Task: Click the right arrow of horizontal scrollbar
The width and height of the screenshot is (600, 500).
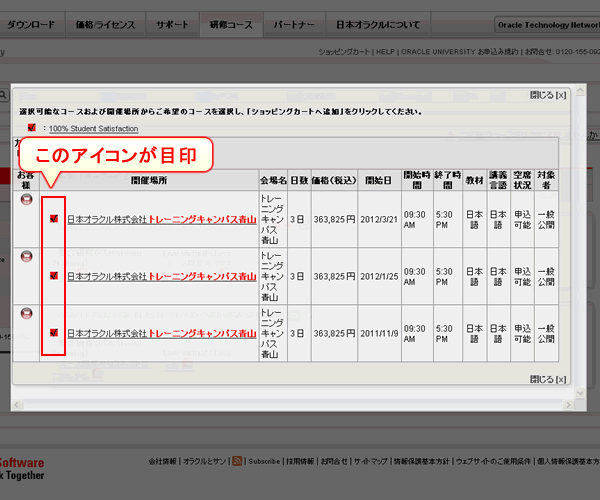Action: 569,405
